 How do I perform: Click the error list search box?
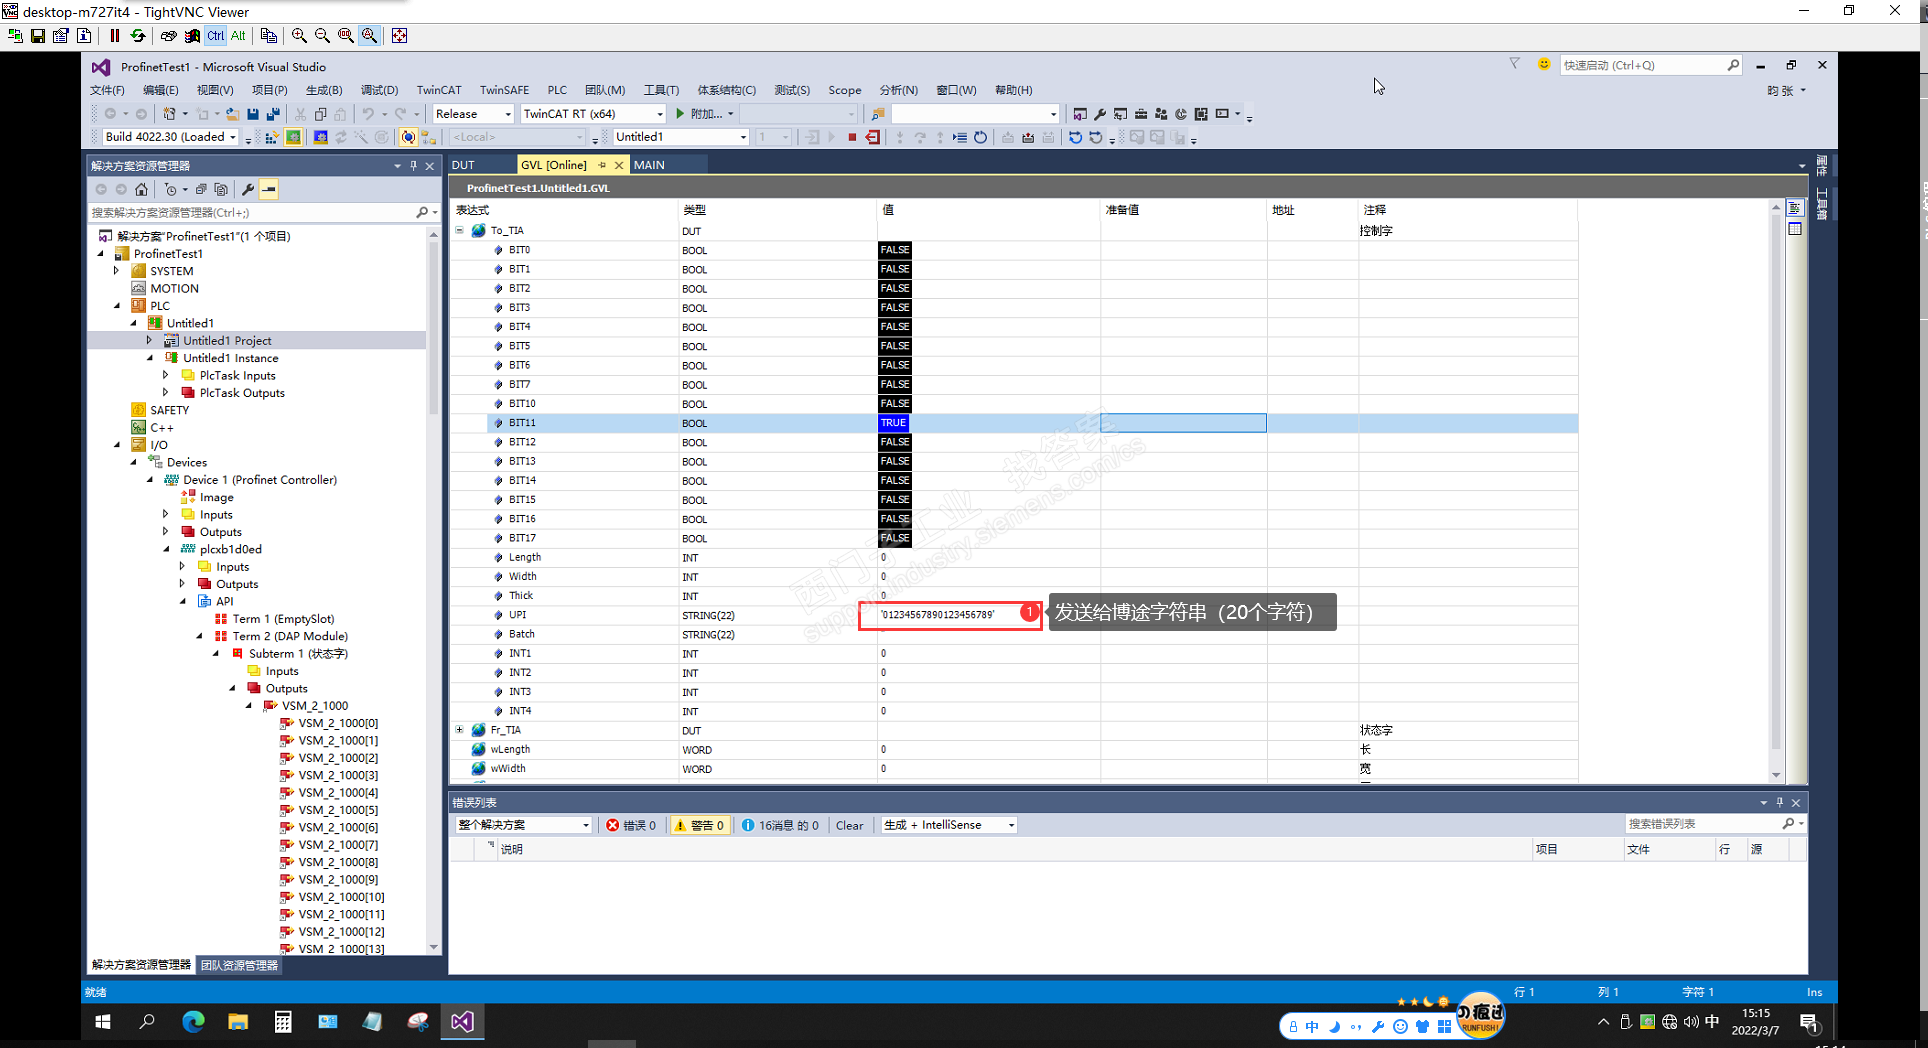click(x=1714, y=824)
